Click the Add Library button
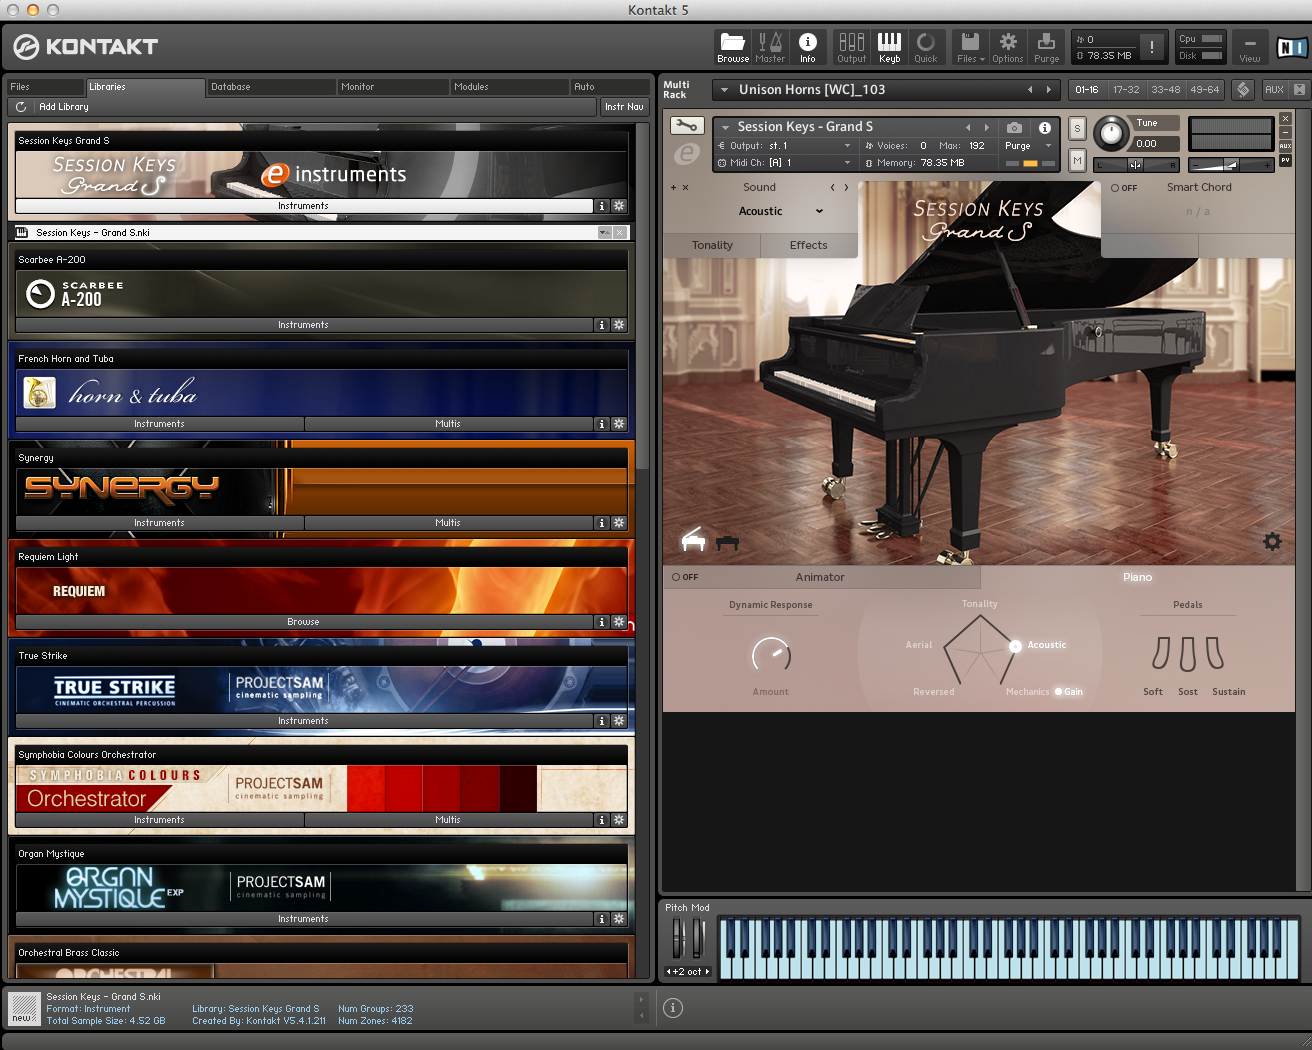This screenshot has width=1312, height=1050. tap(64, 107)
